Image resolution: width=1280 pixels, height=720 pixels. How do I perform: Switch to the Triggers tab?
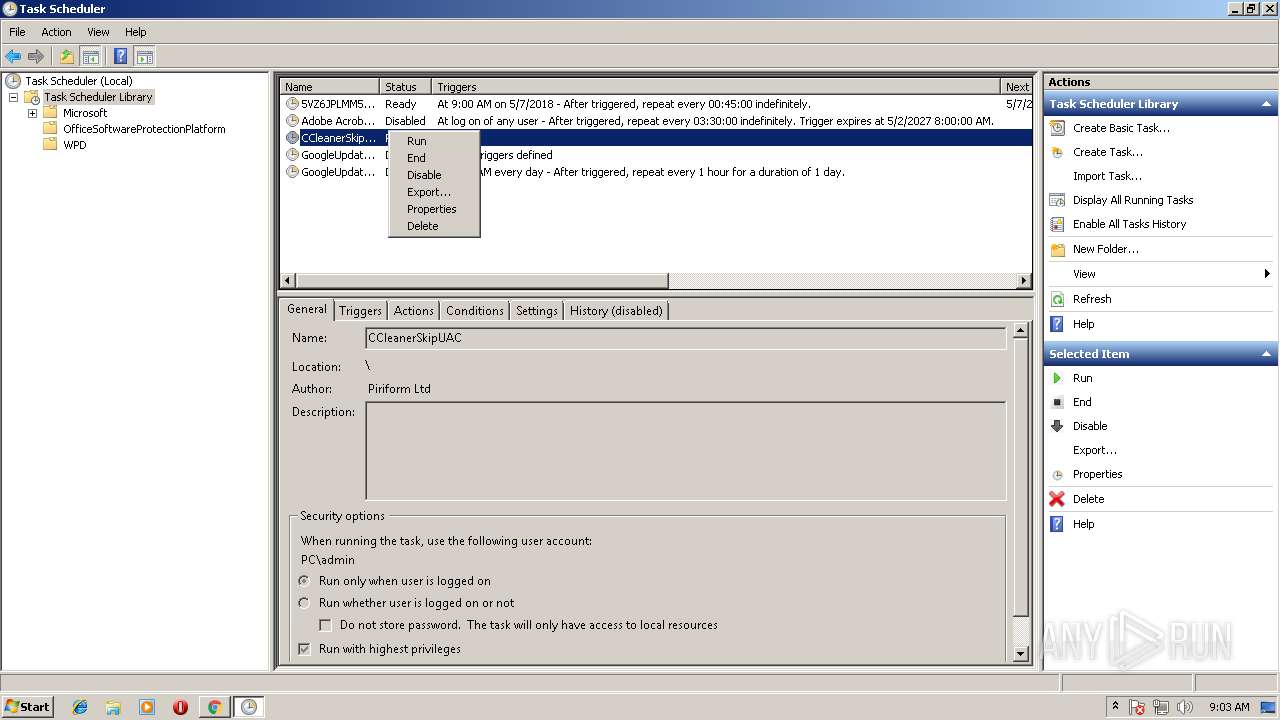coord(360,311)
